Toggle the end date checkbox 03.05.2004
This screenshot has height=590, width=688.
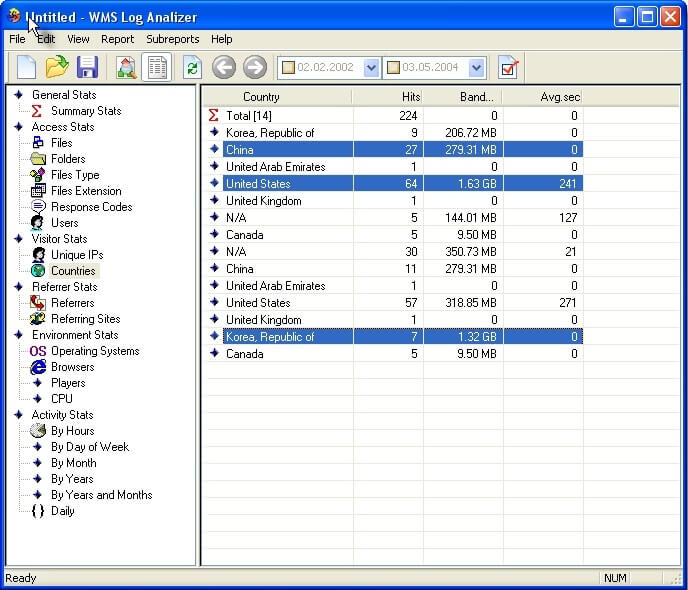pos(393,68)
